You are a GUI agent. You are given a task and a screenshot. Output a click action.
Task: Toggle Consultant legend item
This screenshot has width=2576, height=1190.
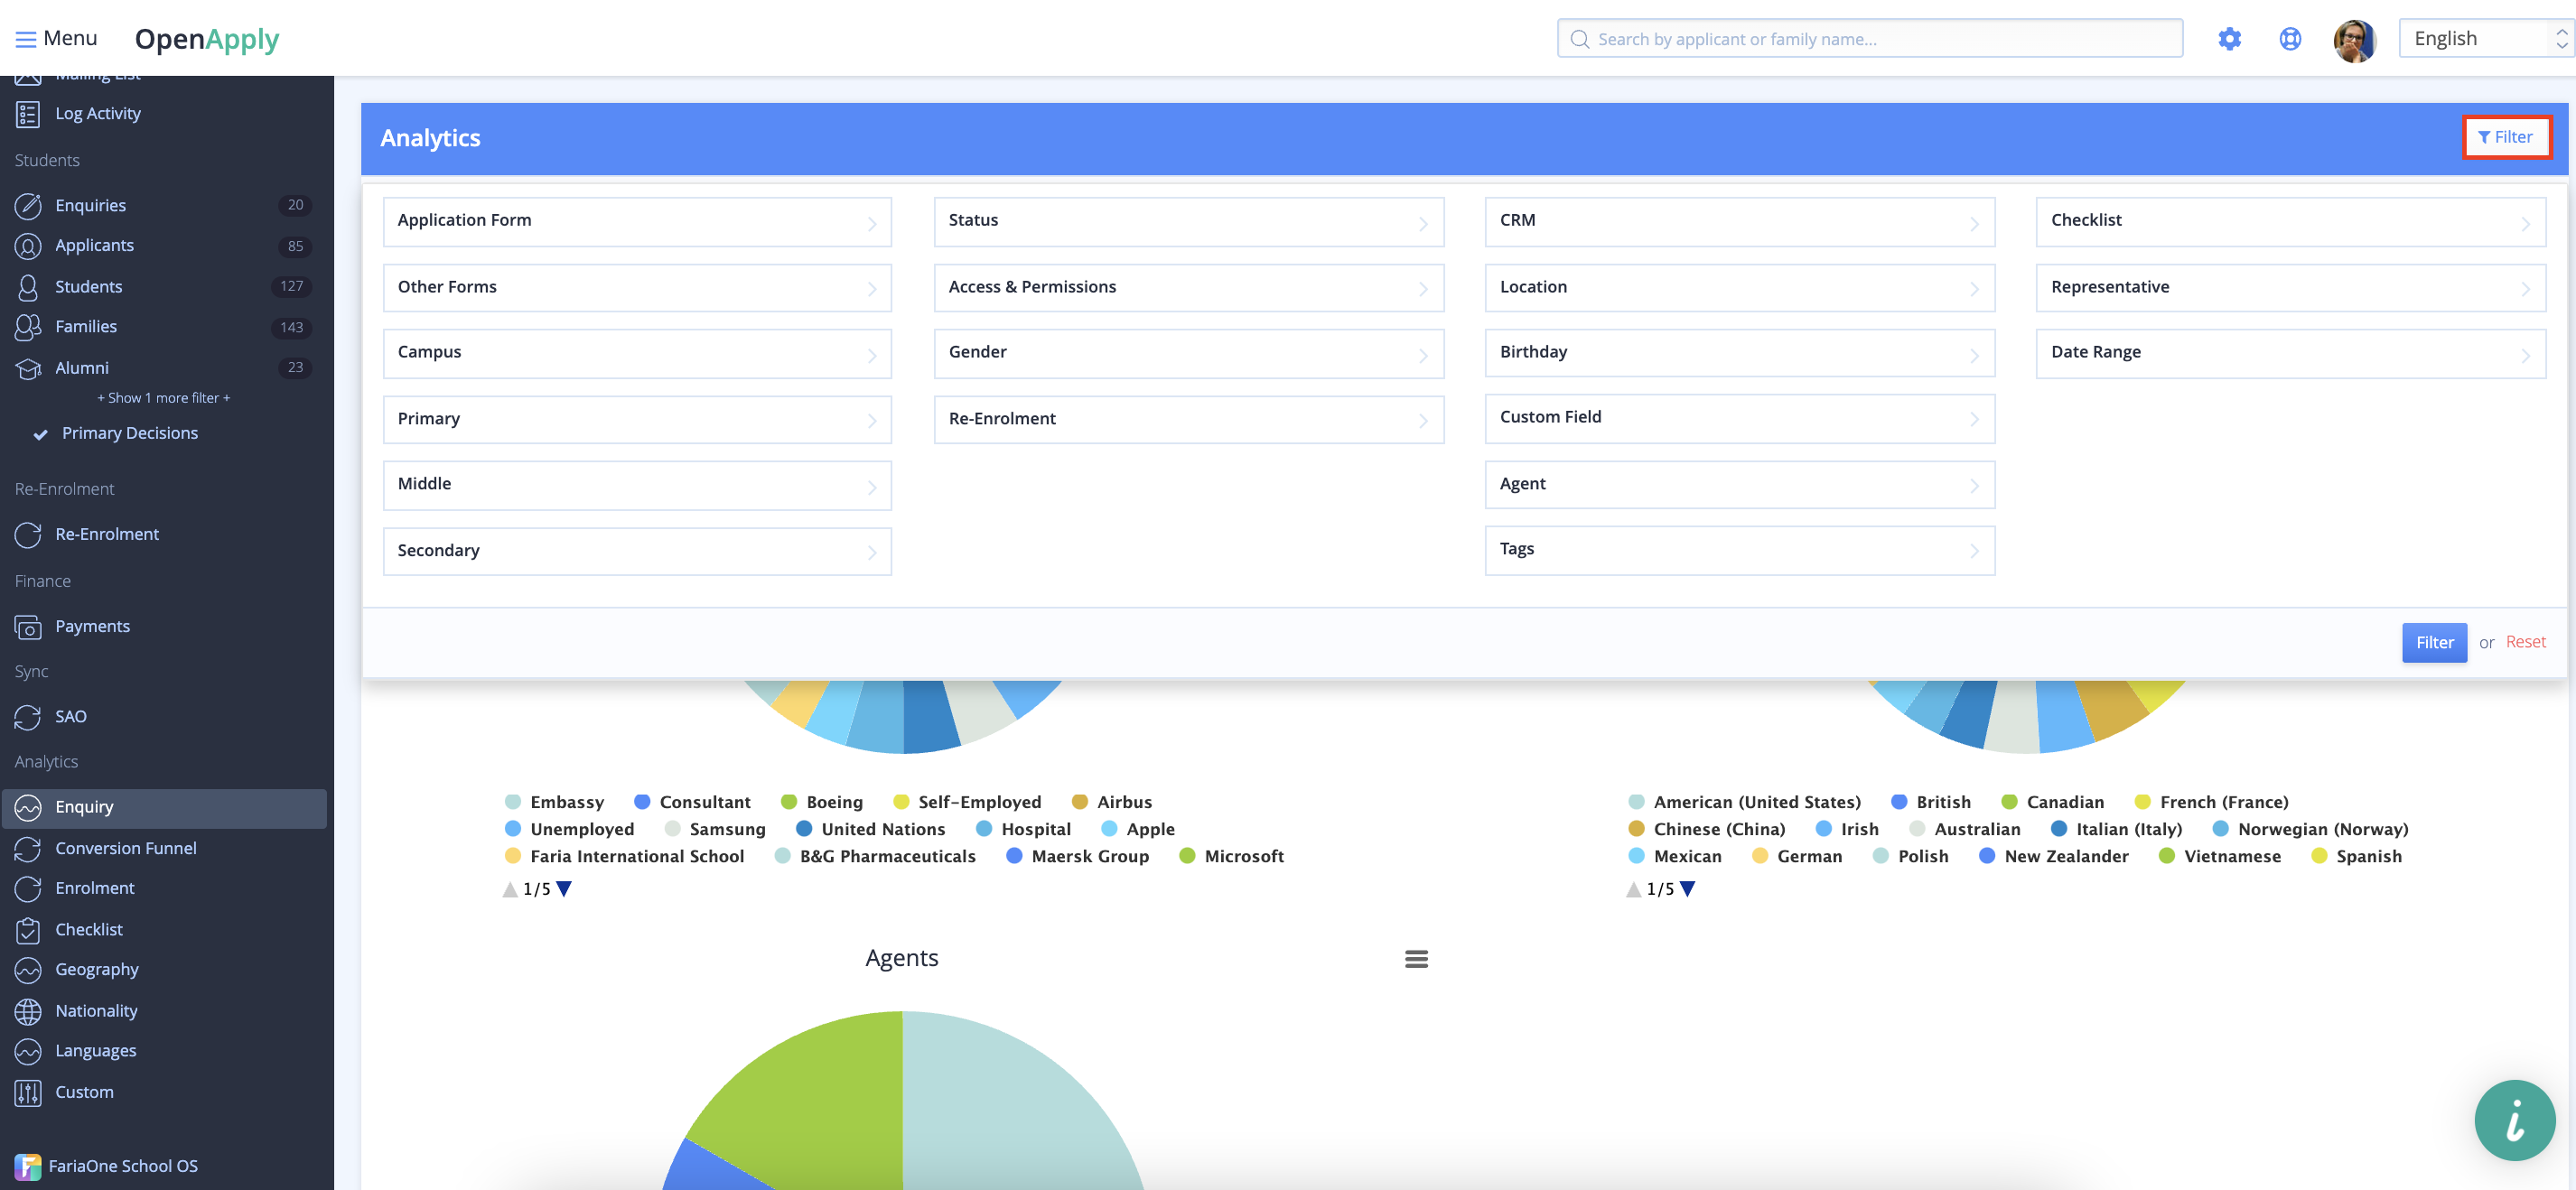pyautogui.click(x=692, y=802)
